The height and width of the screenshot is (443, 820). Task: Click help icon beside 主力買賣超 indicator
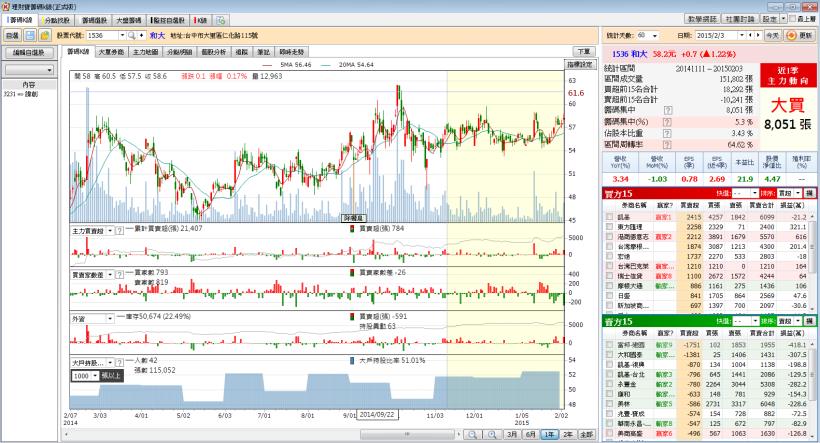[120, 229]
